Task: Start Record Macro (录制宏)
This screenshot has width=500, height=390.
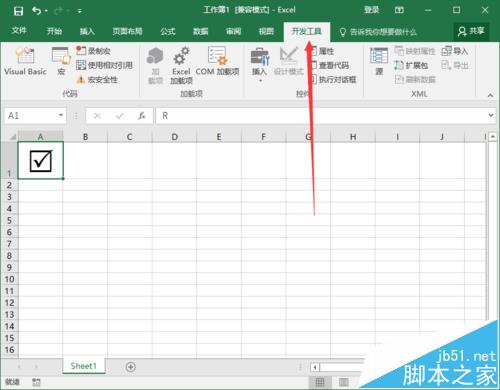Action: (x=93, y=51)
